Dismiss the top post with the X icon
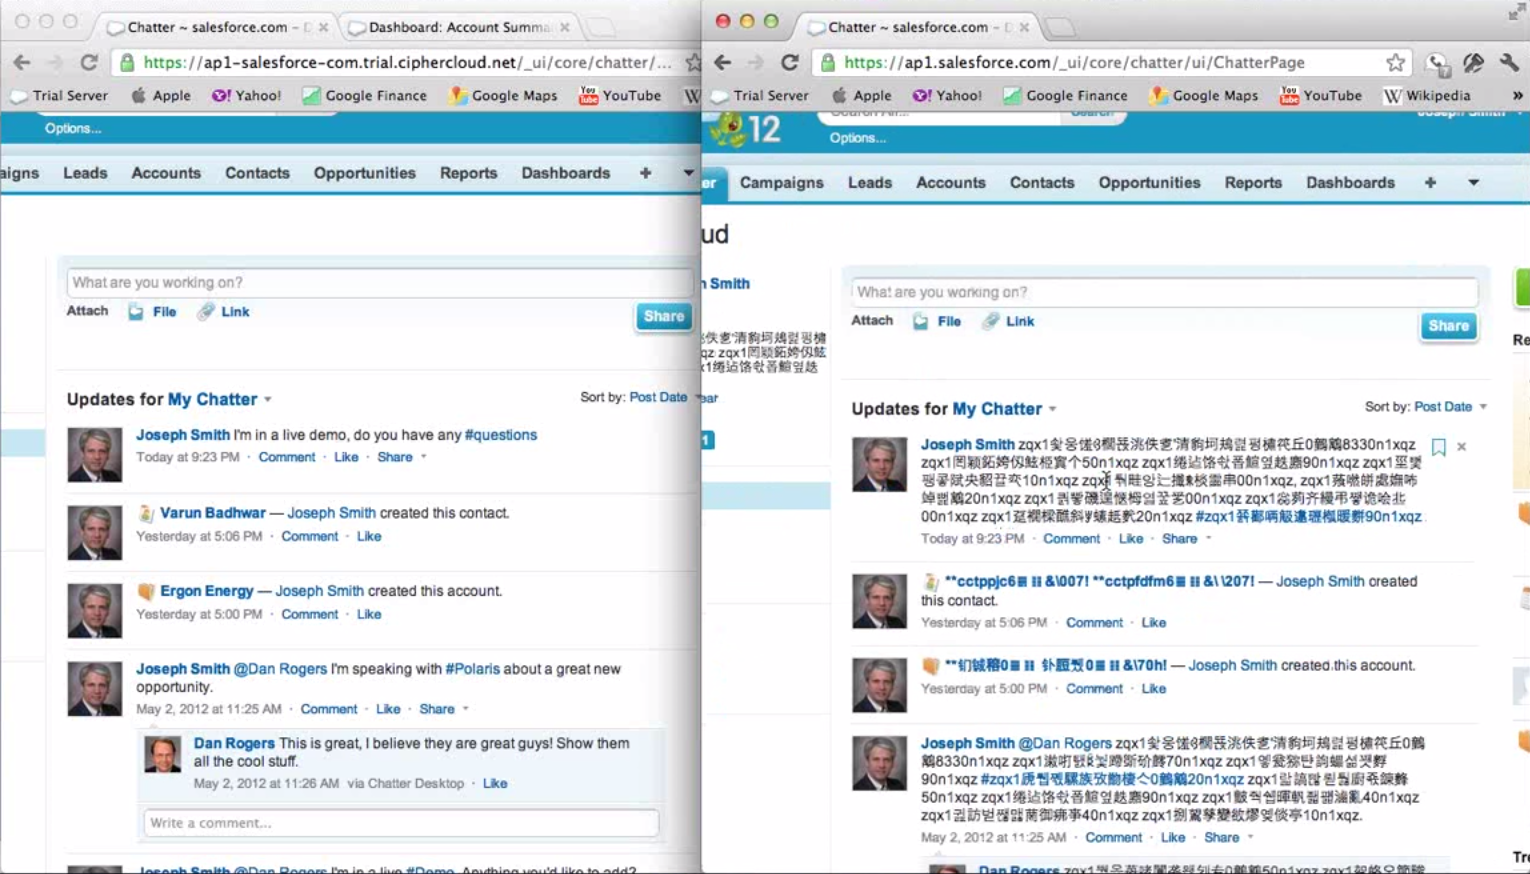The image size is (1530, 874). coord(1461,447)
